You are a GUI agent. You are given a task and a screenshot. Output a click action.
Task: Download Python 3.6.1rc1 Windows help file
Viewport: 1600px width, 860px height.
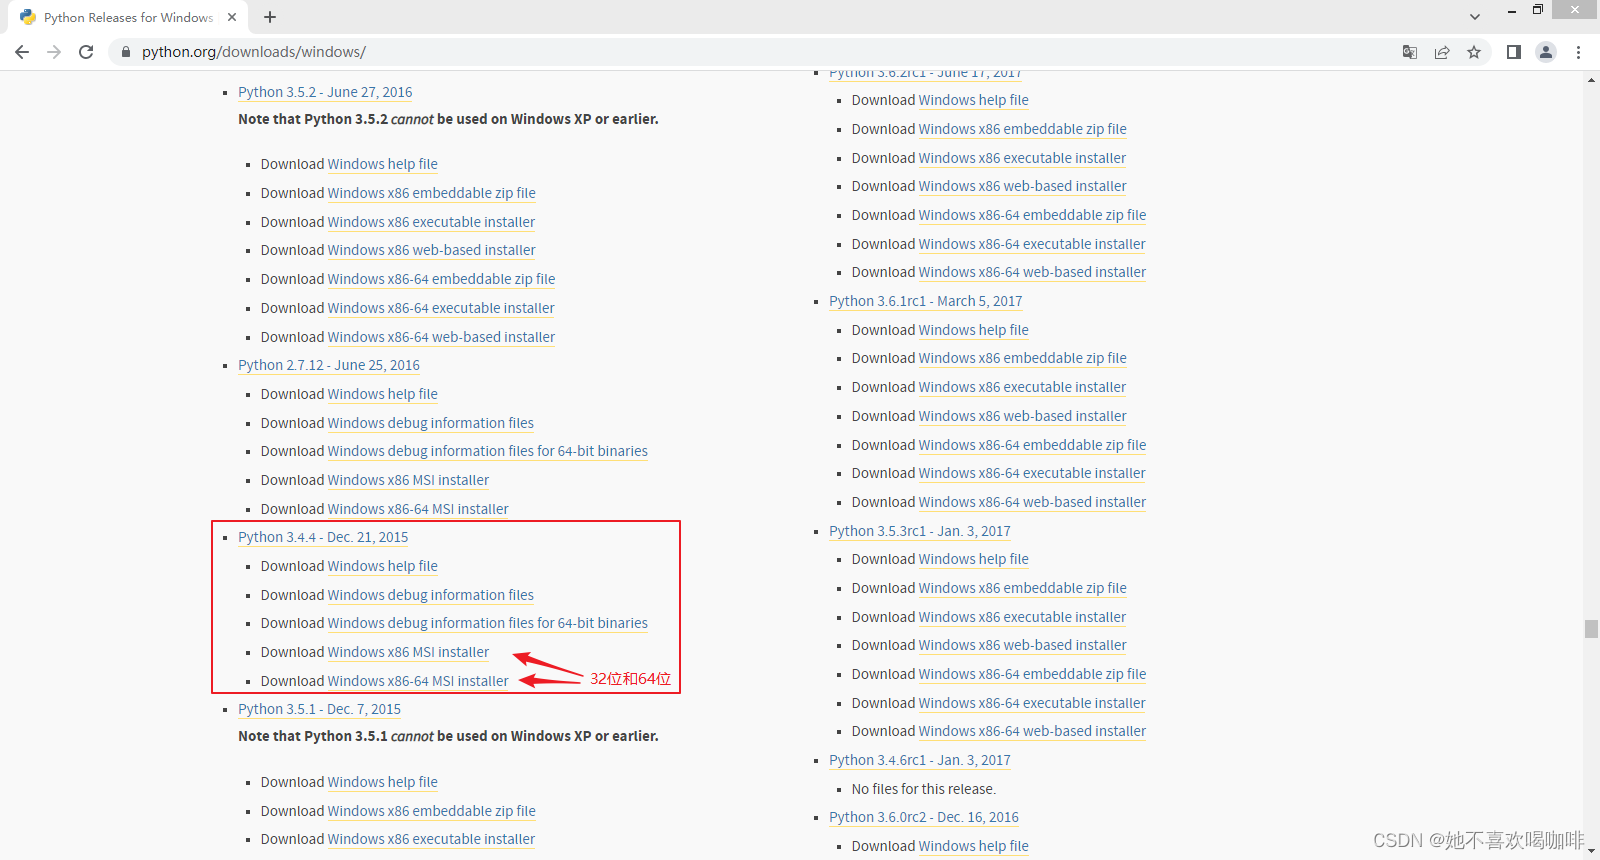pos(974,330)
